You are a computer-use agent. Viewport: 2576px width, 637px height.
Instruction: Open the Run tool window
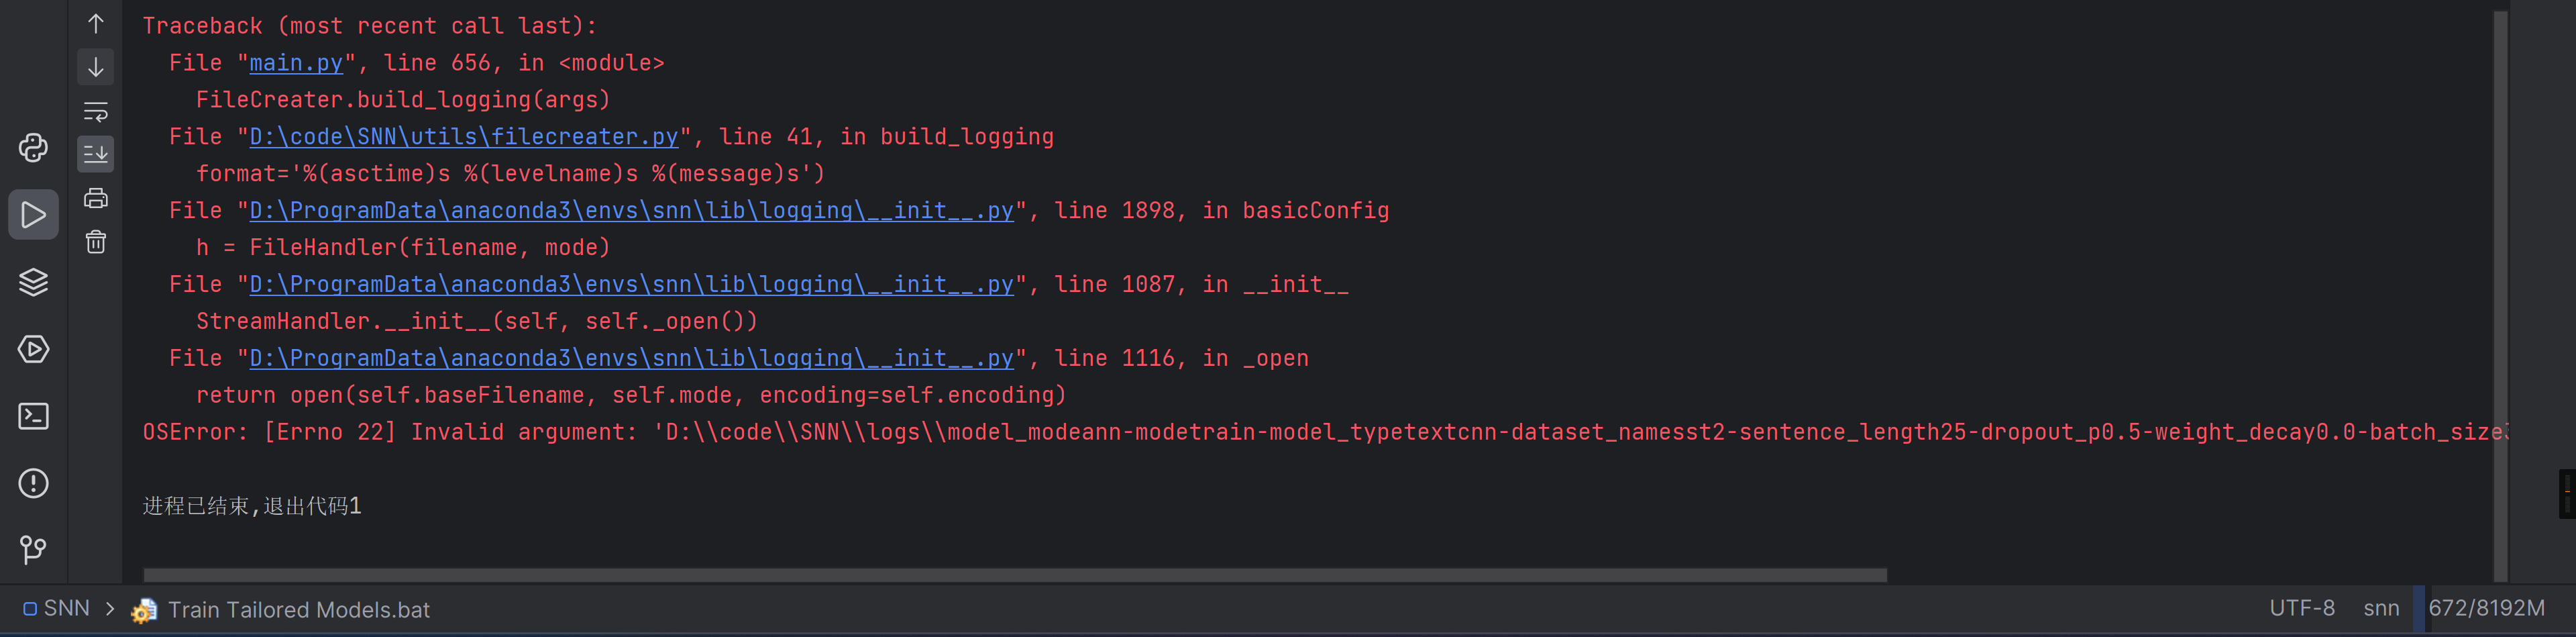33,215
